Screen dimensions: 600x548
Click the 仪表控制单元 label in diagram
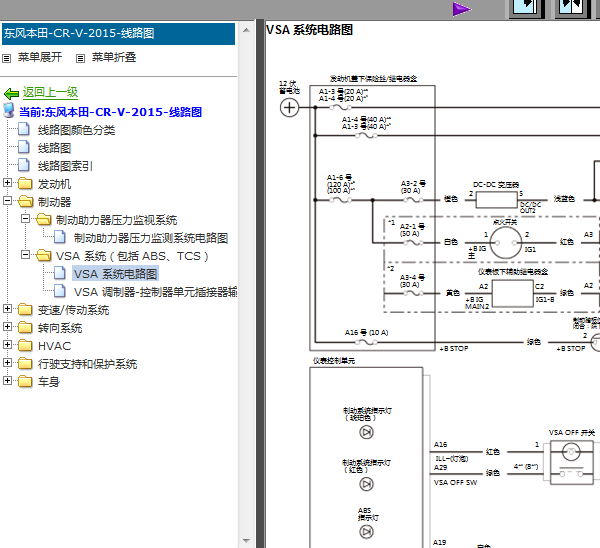334,360
